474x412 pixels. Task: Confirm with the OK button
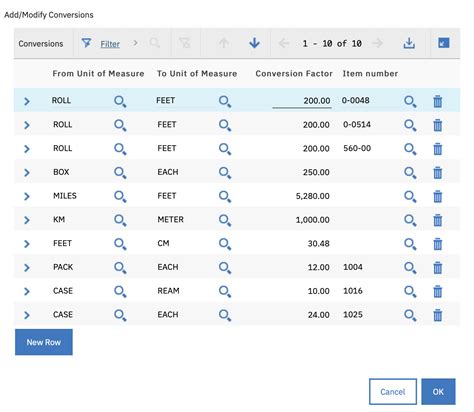click(438, 392)
